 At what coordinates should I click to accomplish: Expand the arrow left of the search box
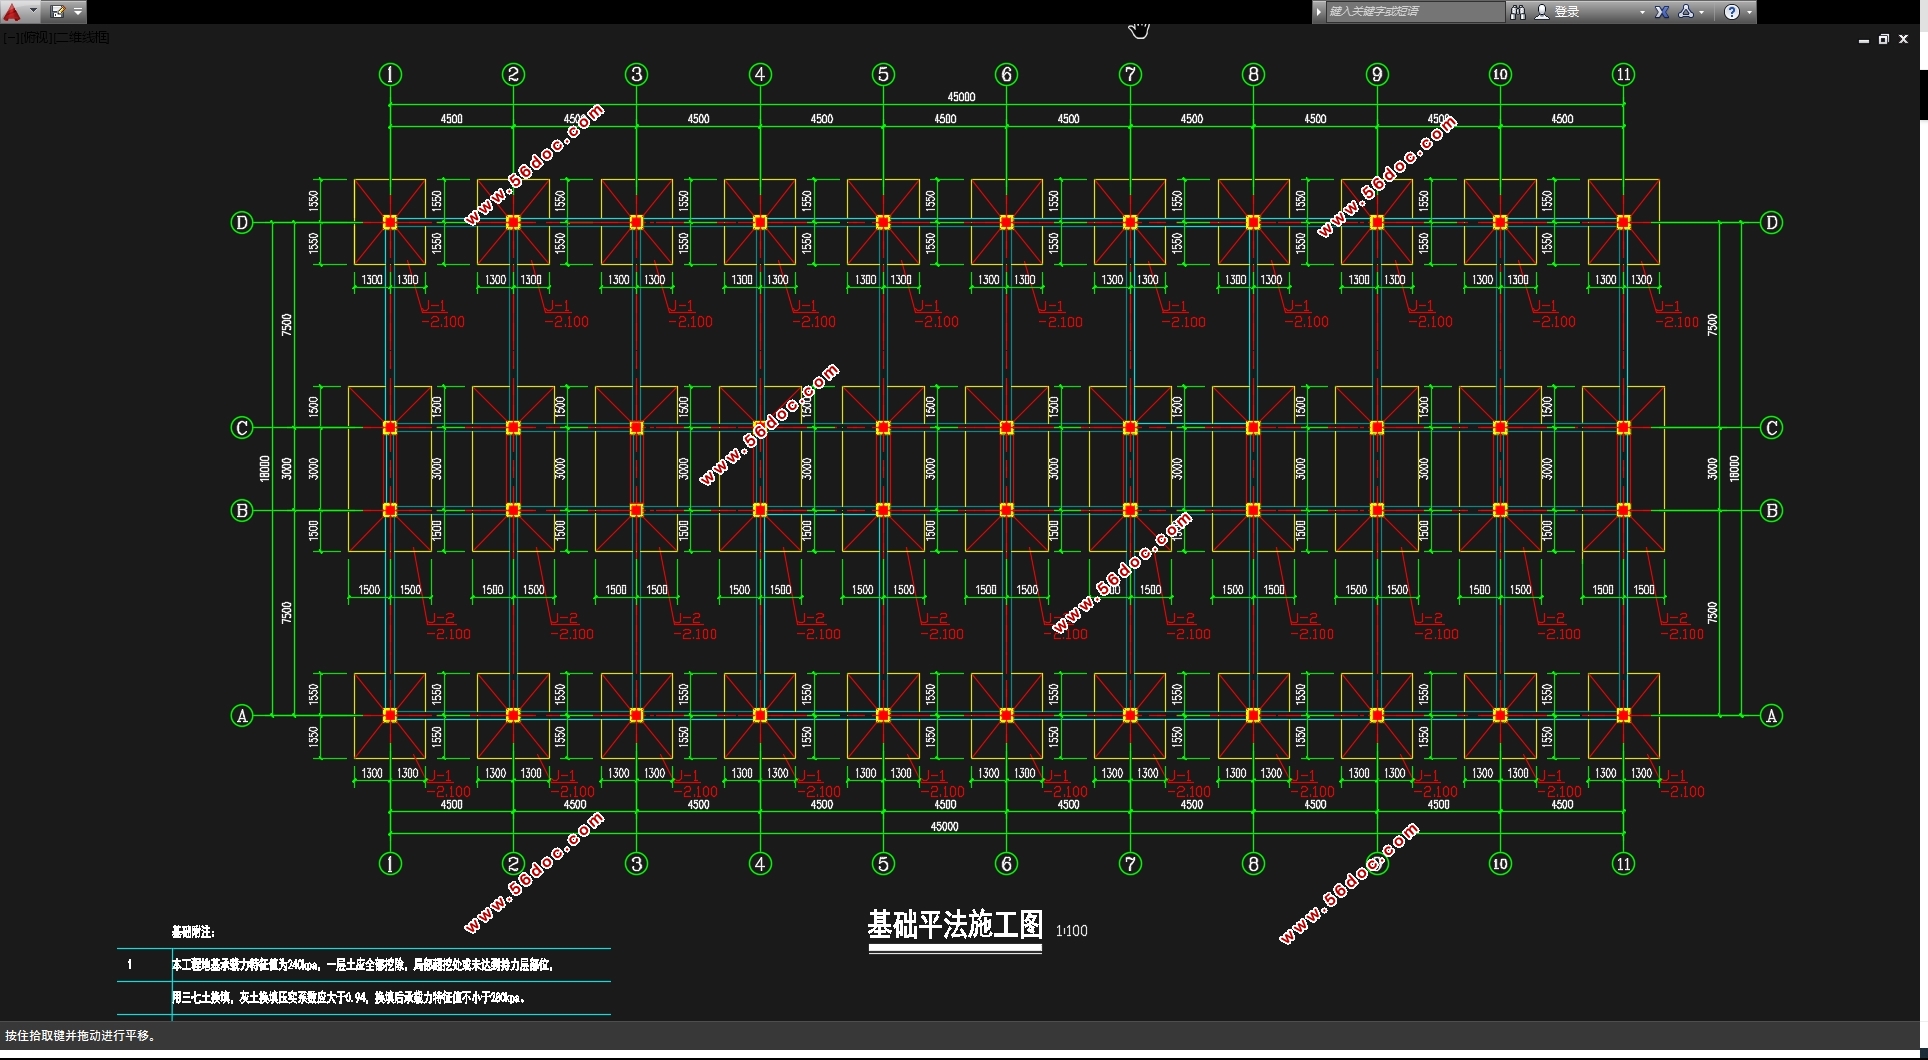[1319, 12]
